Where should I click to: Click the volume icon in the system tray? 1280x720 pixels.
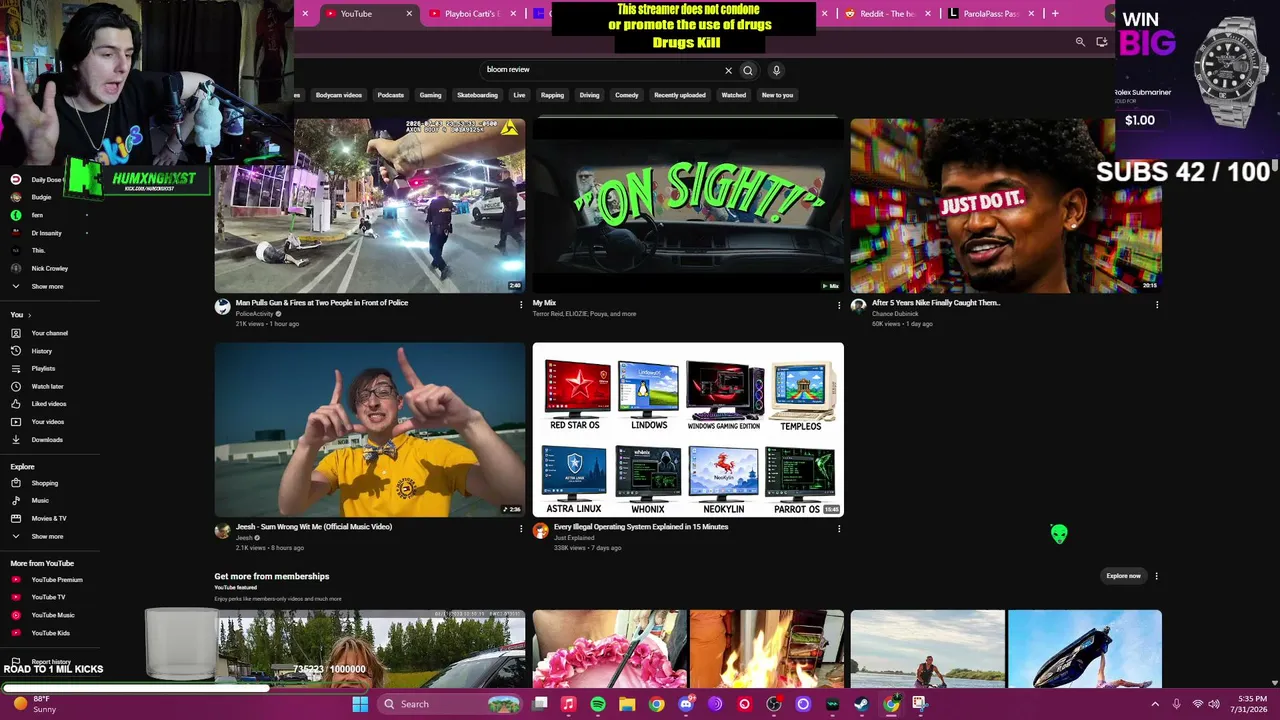1215,704
